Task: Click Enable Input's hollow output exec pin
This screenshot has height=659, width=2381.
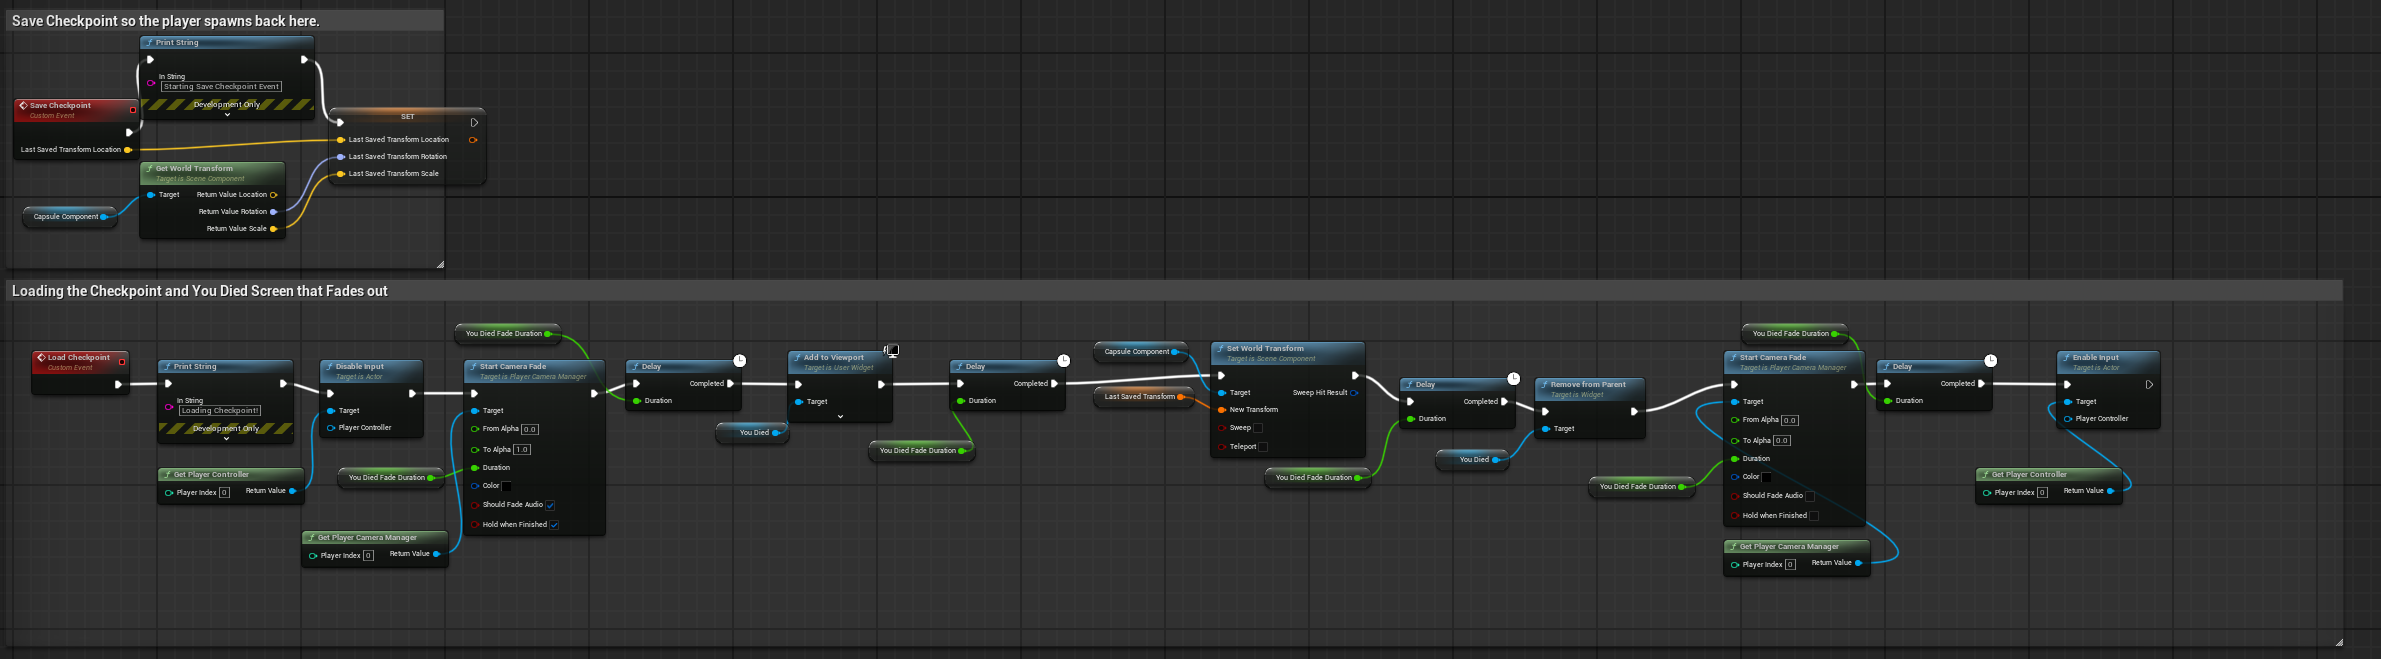Action: coord(2149,384)
